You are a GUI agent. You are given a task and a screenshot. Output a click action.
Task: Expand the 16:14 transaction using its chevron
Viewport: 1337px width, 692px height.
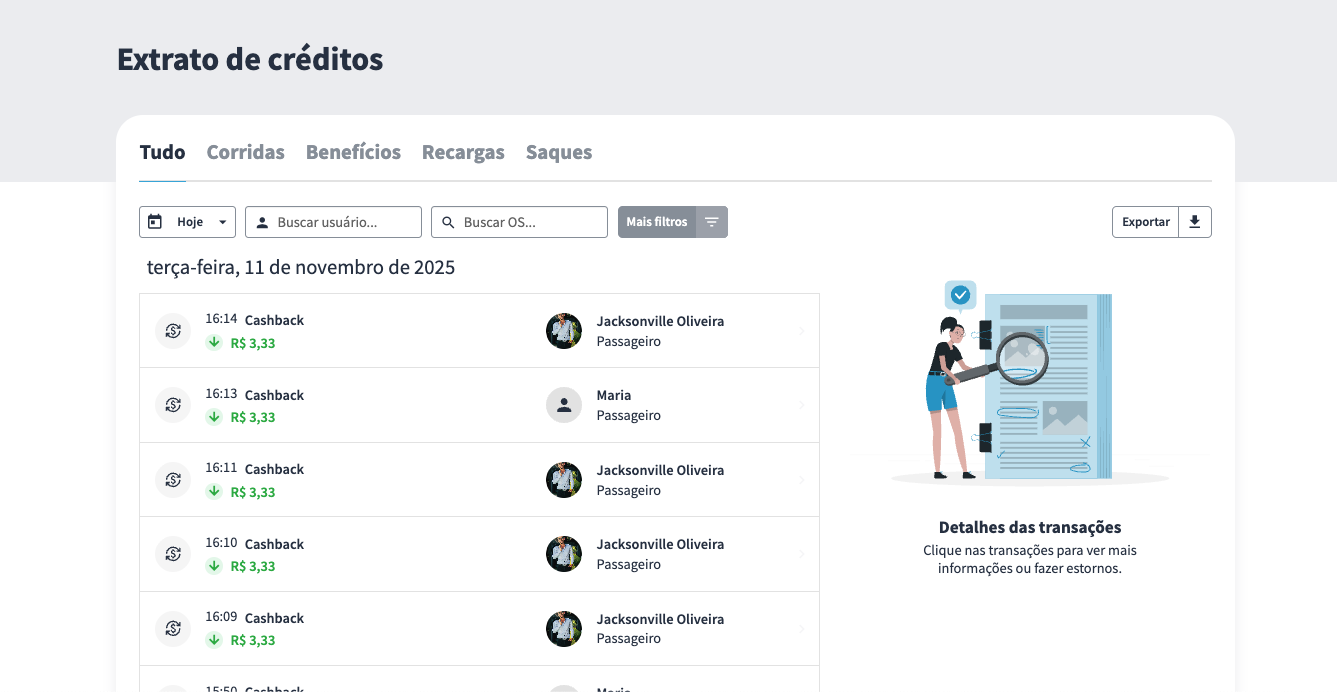pos(801,331)
